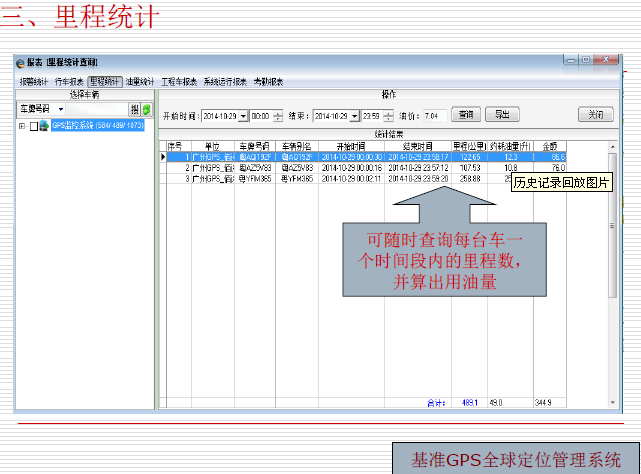The width and height of the screenshot is (641, 474).
Task: Switch to the 报警统计 tab
Action: 34,81
